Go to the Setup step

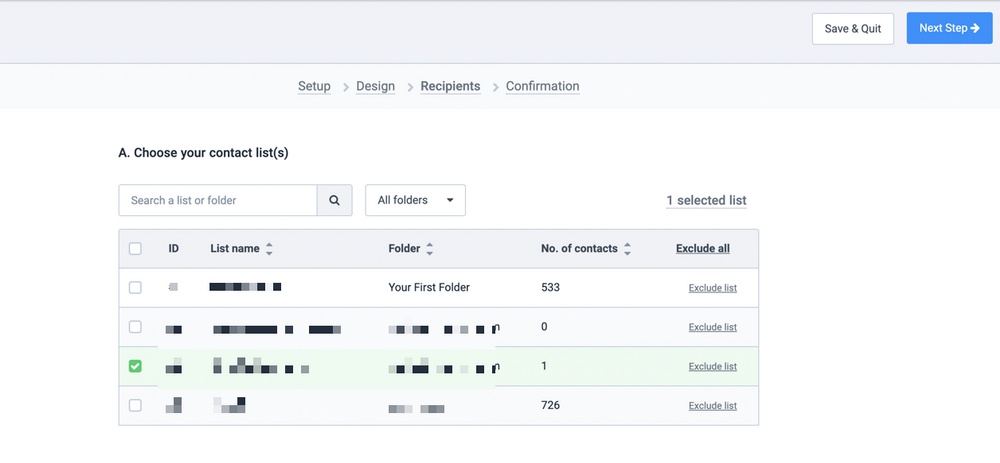[314, 86]
